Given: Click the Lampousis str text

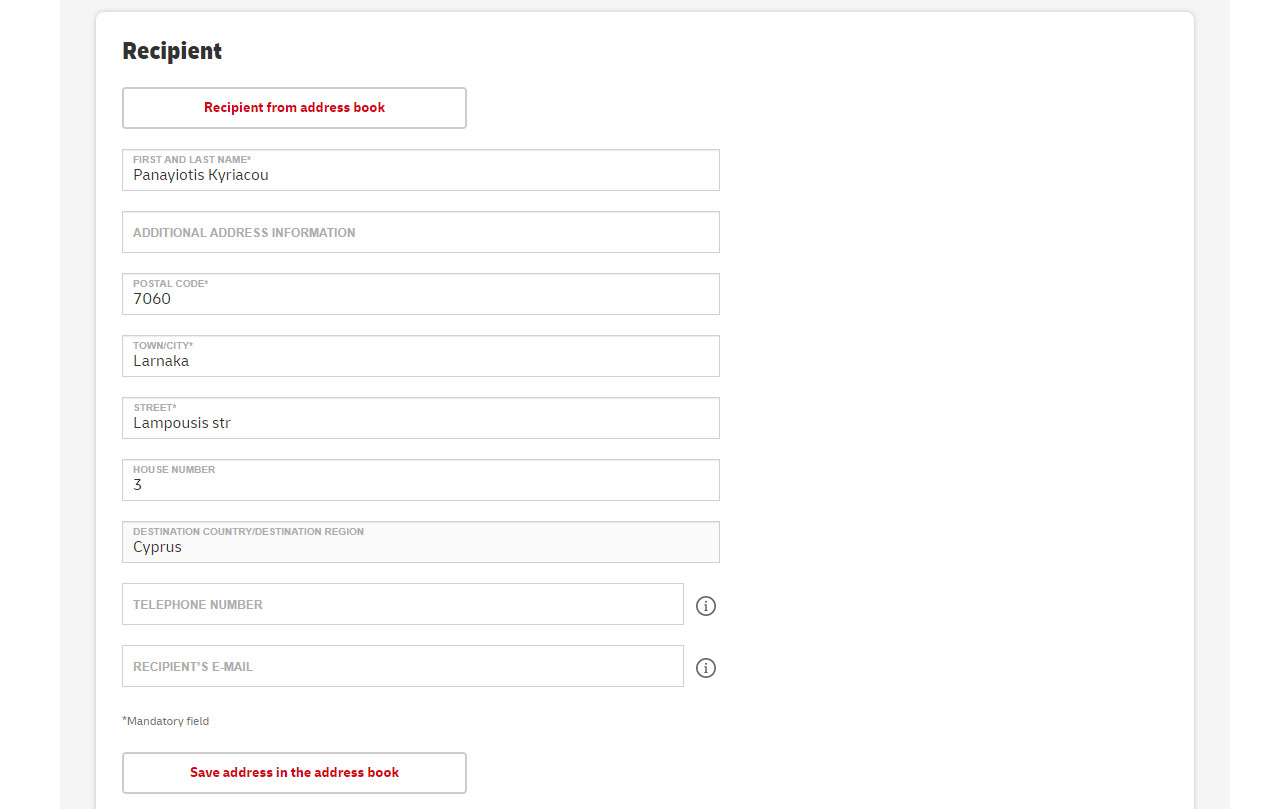Looking at the screenshot, I should pyautogui.click(x=182, y=423).
